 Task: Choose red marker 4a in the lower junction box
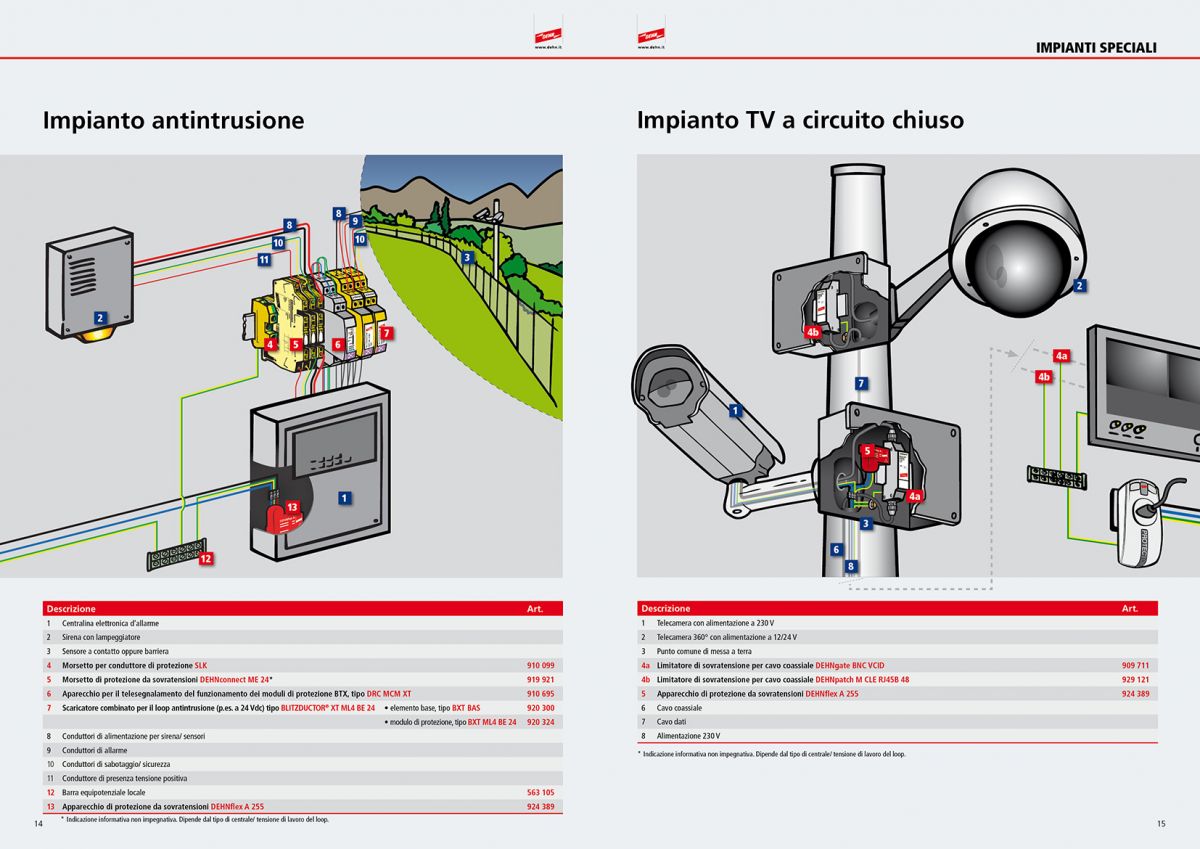point(914,494)
